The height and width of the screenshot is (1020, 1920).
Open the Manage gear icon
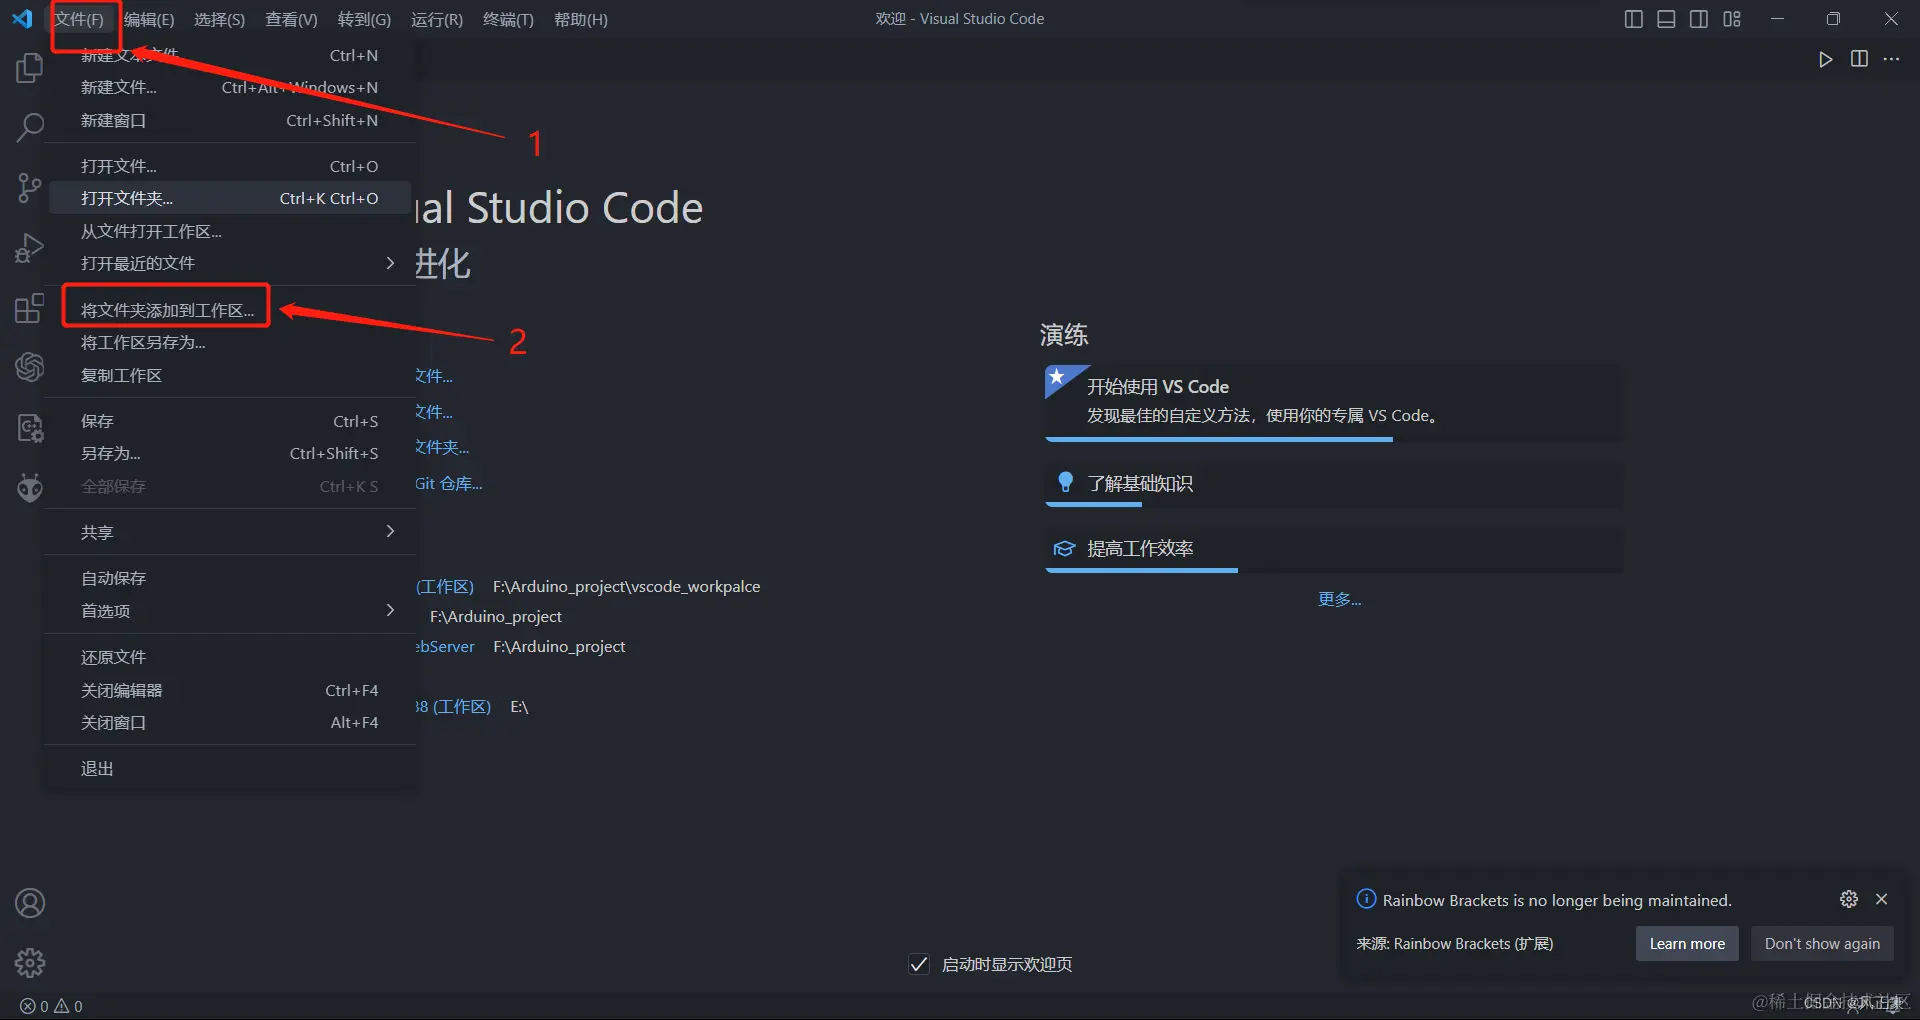pos(30,963)
